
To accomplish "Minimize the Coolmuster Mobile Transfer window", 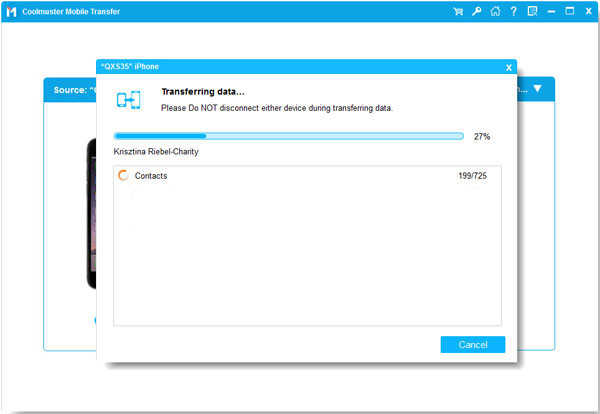I will tap(550, 11).
